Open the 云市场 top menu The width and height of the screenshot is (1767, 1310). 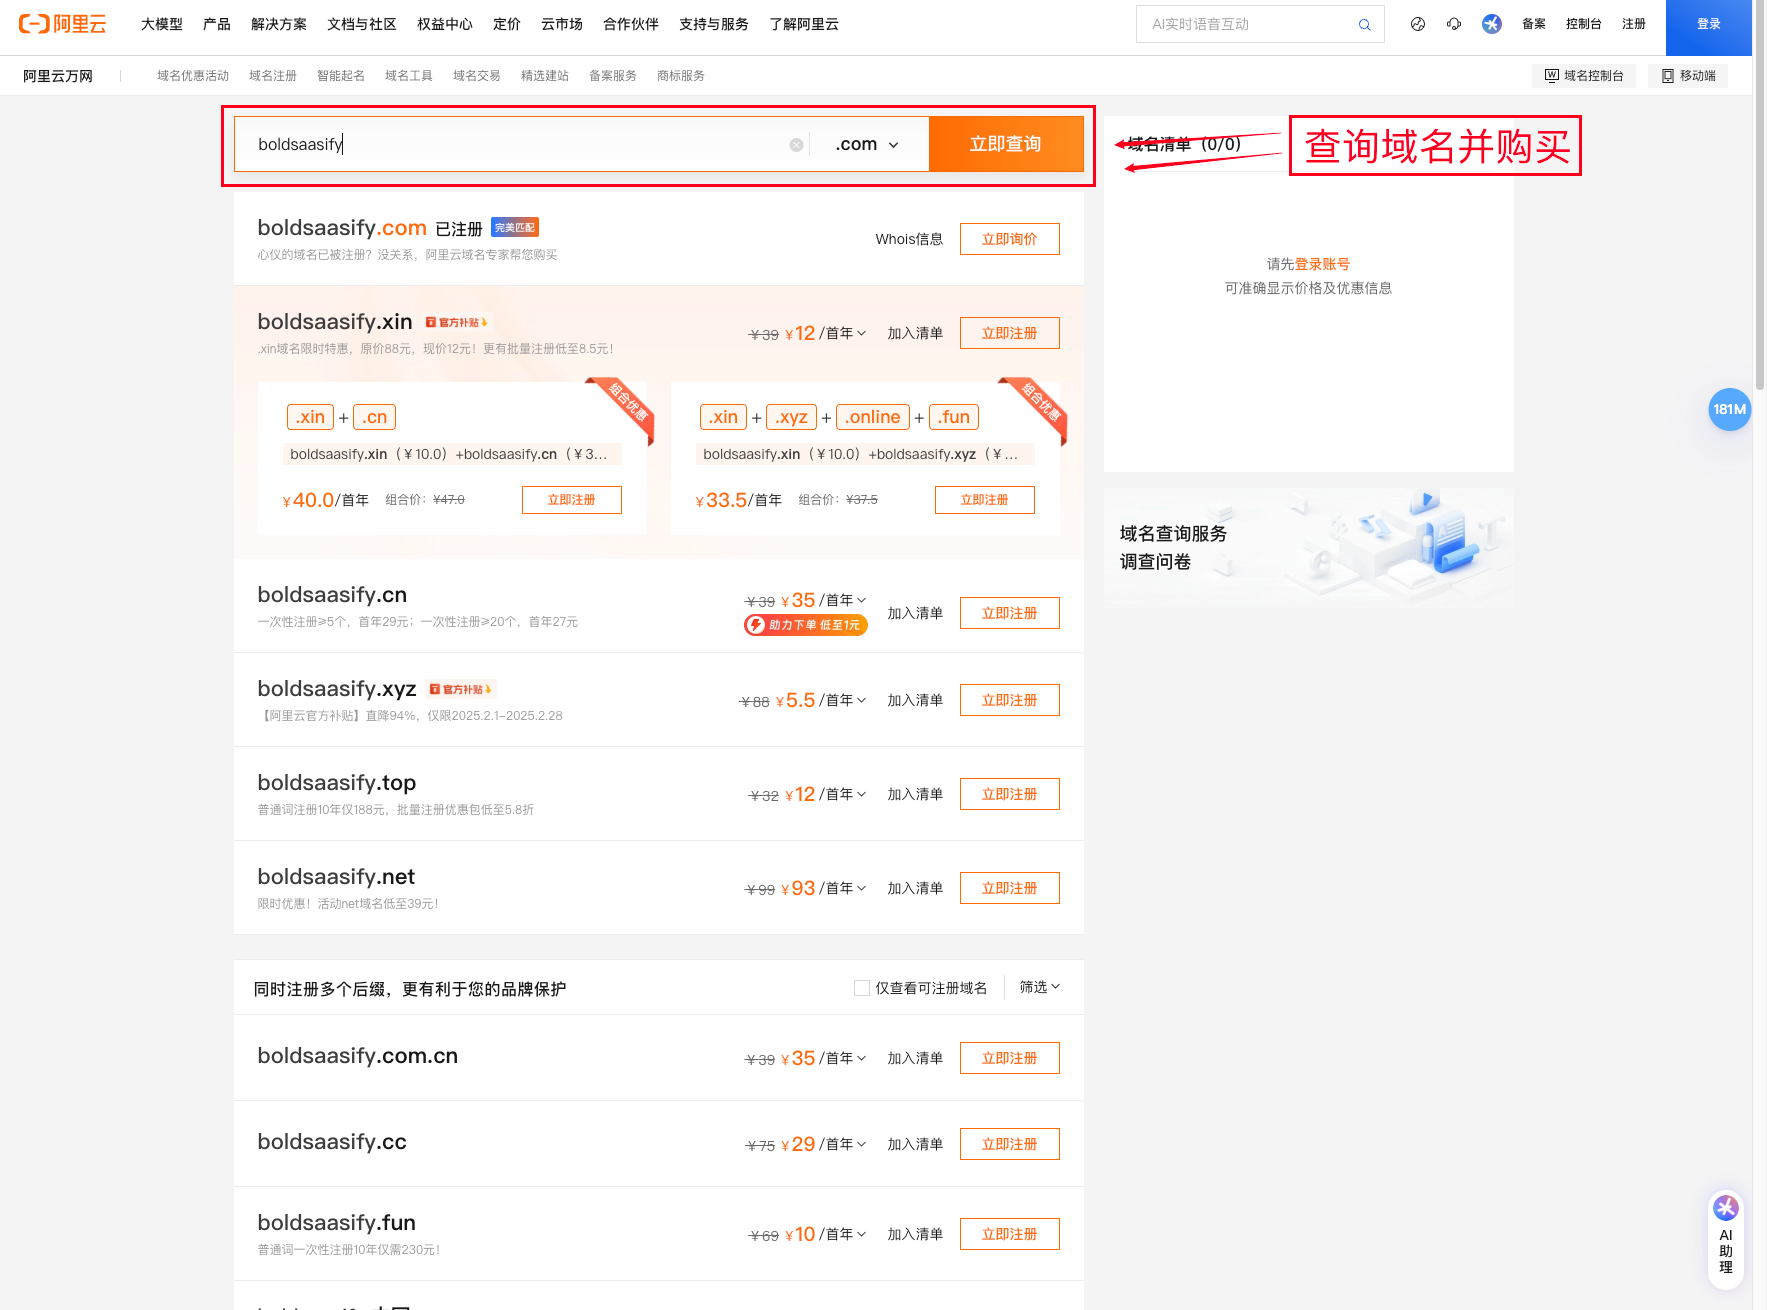click(x=562, y=24)
